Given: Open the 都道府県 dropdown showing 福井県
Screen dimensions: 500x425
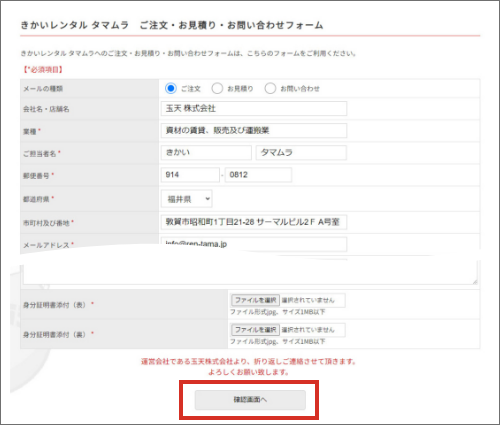Looking at the screenshot, I should click(x=187, y=199).
